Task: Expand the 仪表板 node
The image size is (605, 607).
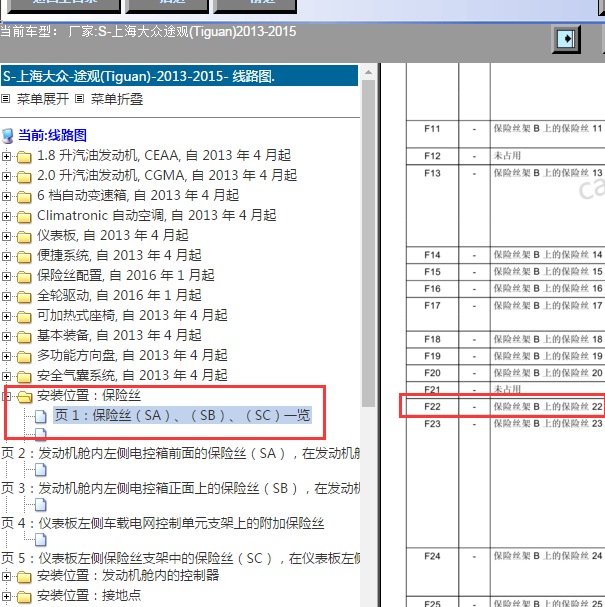Action: click(6, 237)
